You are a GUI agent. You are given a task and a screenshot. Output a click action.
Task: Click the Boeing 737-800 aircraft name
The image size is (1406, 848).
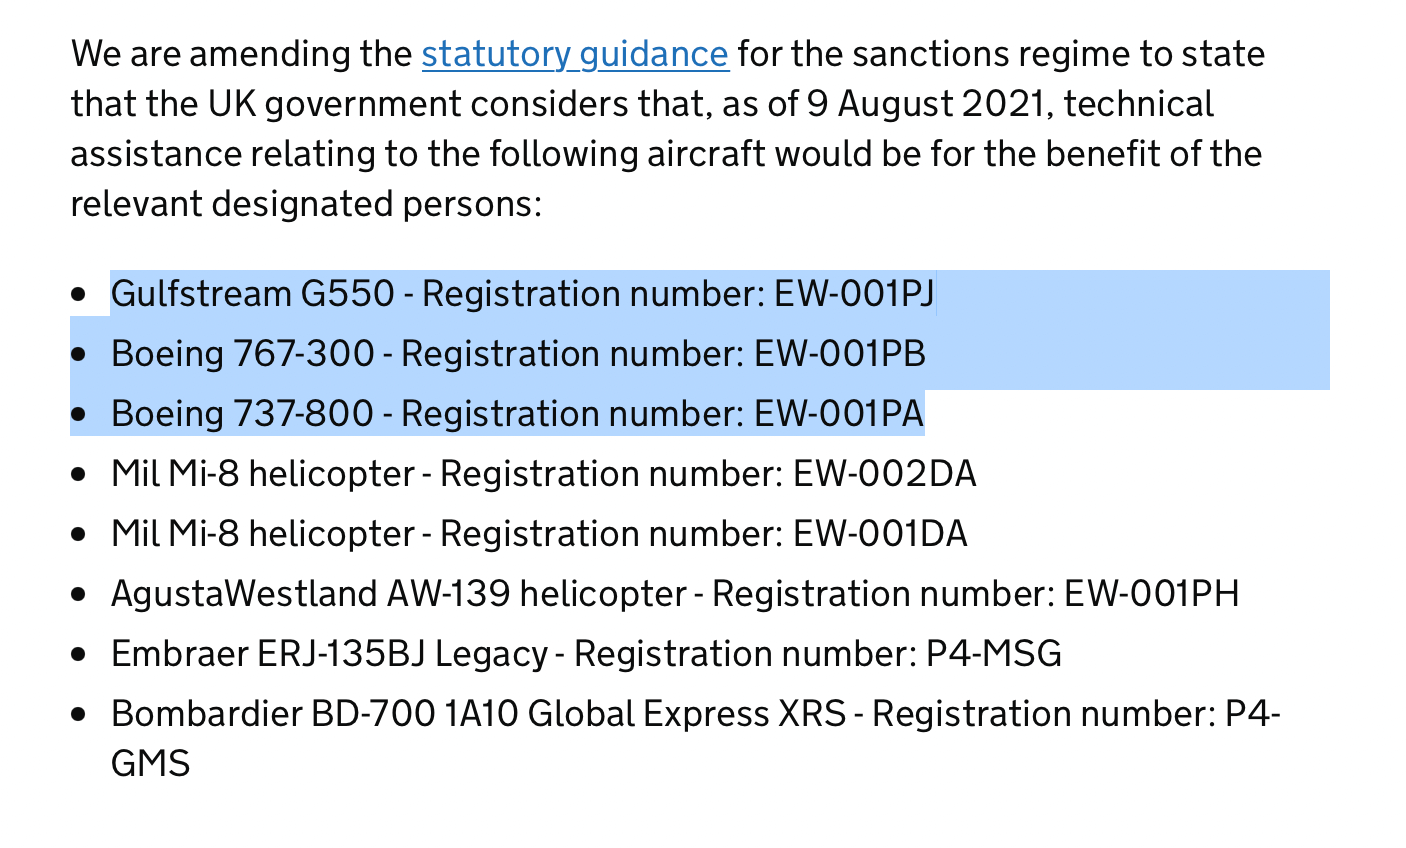(x=242, y=414)
